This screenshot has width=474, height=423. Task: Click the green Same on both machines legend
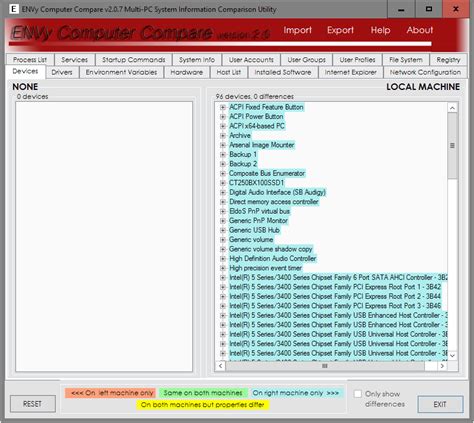(203, 393)
